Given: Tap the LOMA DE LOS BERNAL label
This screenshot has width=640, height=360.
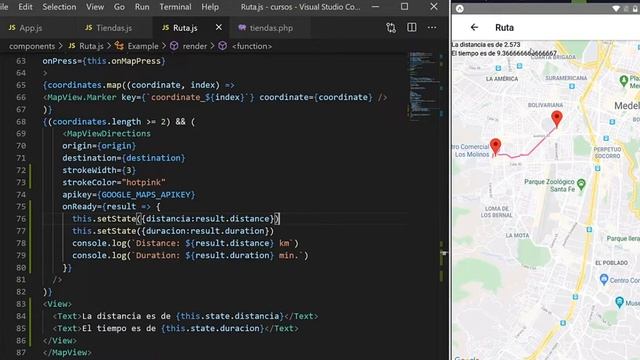Looking at the screenshot, I should tap(496, 212).
